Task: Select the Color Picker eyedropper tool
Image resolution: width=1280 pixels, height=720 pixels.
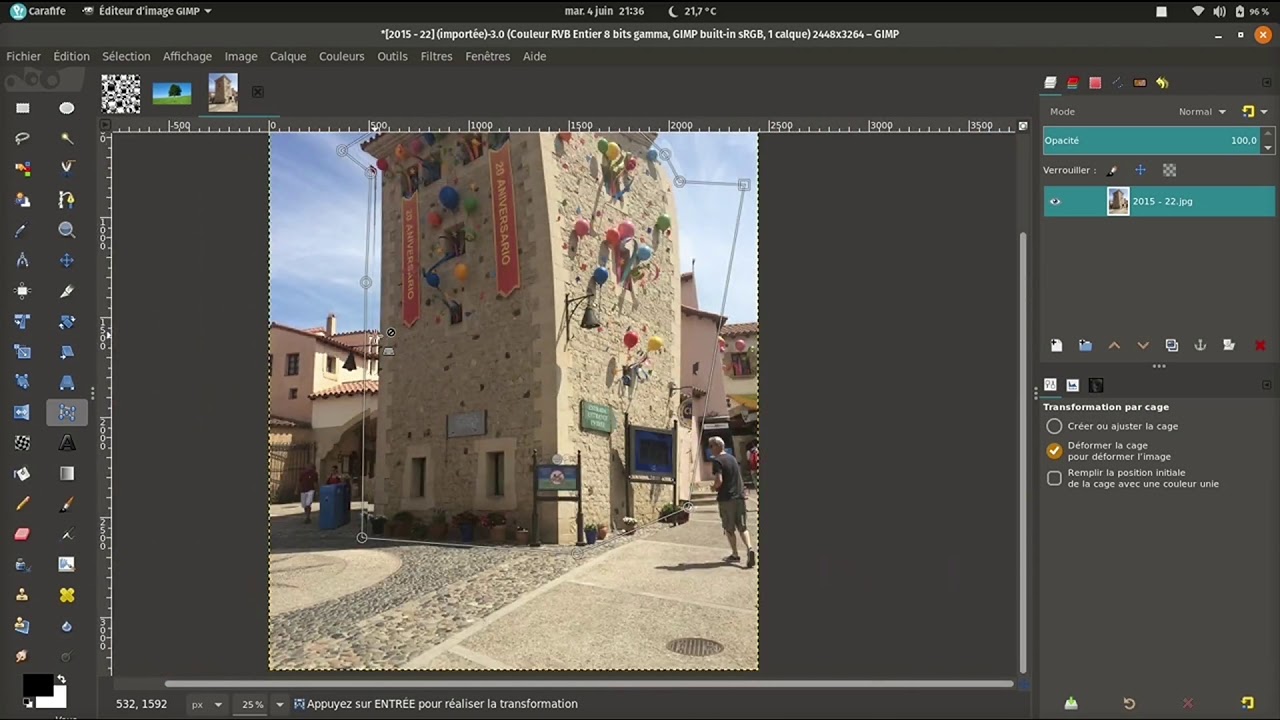Action: 22,230
